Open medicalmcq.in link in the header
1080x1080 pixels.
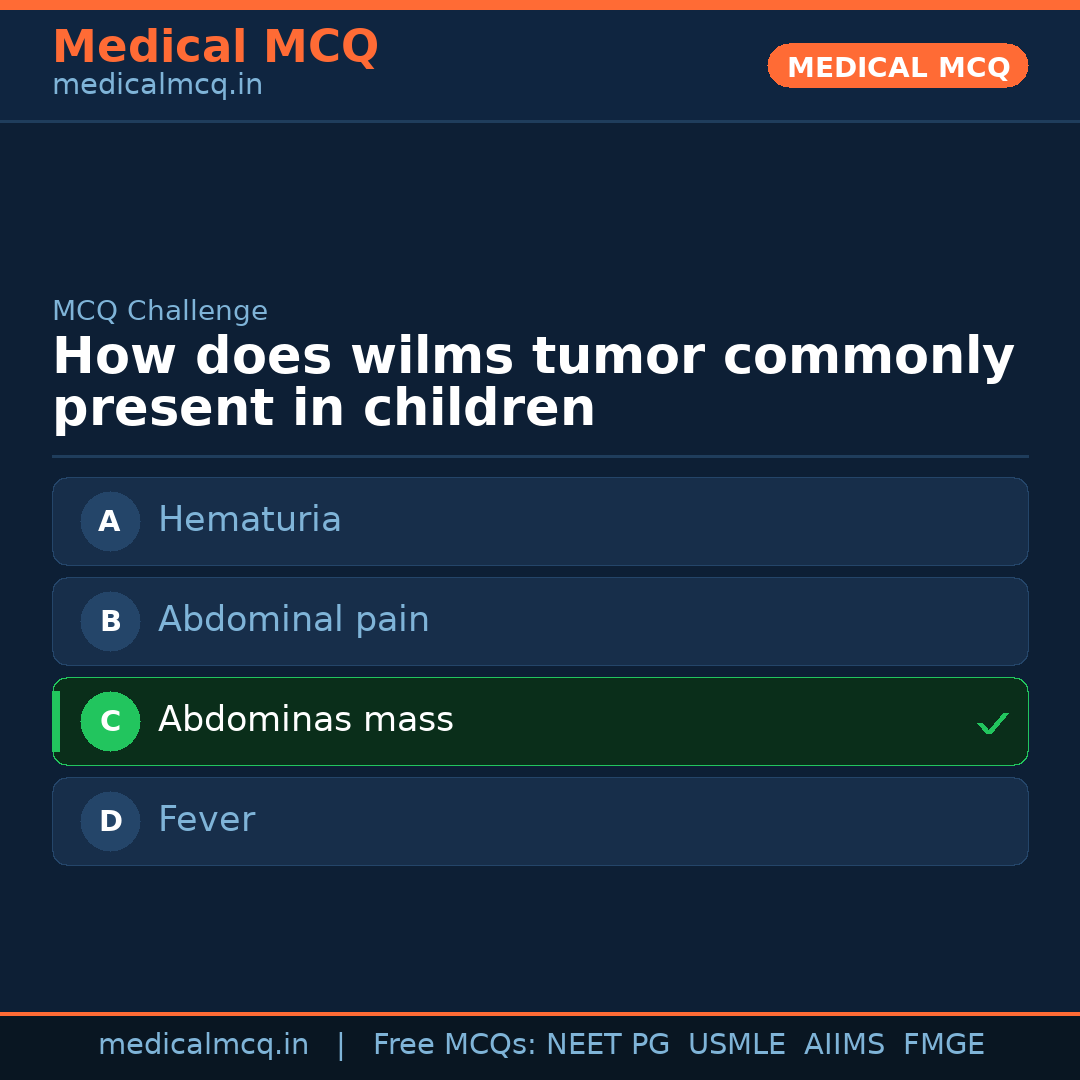[x=157, y=86]
